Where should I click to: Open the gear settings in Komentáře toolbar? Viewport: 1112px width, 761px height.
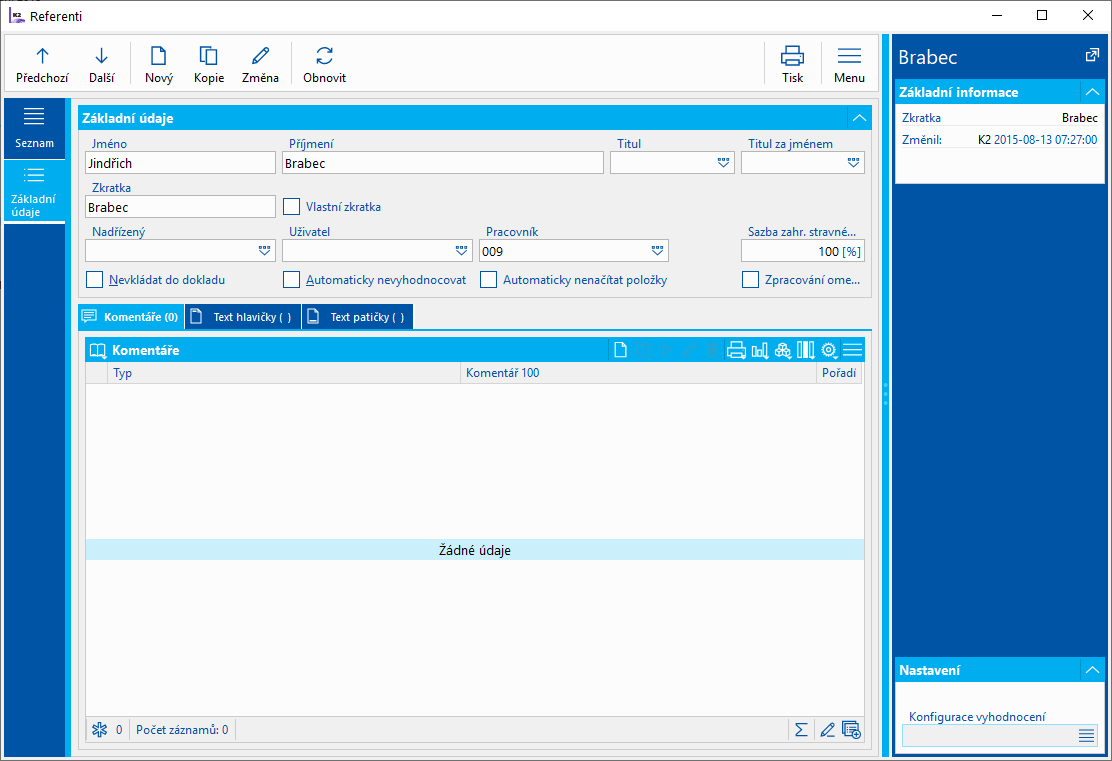[x=829, y=350]
